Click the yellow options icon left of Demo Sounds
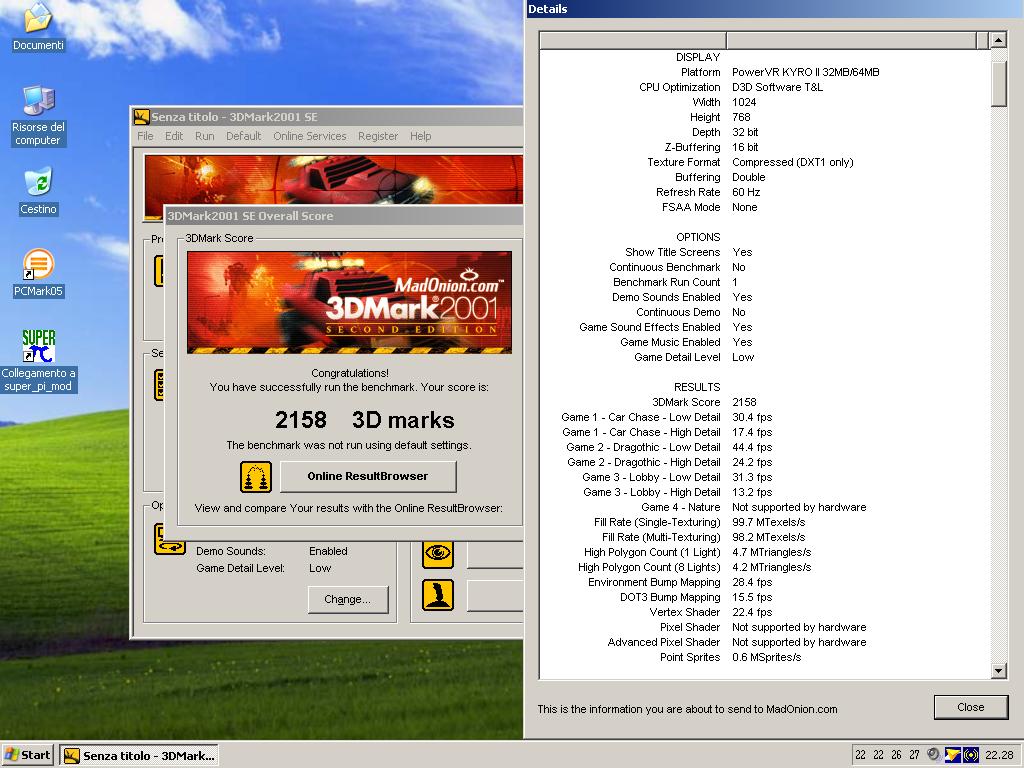Viewport: 1024px width, 768px height. coord(170,539)
